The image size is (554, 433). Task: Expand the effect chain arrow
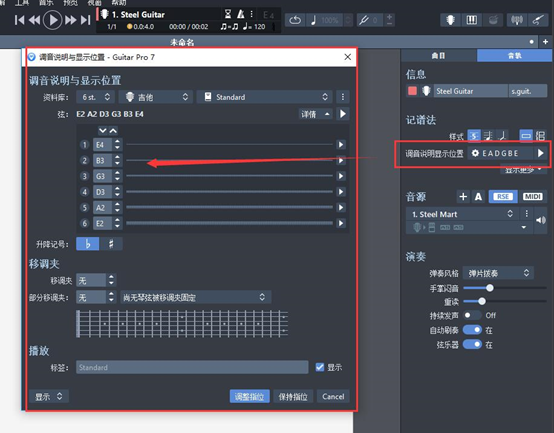524,227
